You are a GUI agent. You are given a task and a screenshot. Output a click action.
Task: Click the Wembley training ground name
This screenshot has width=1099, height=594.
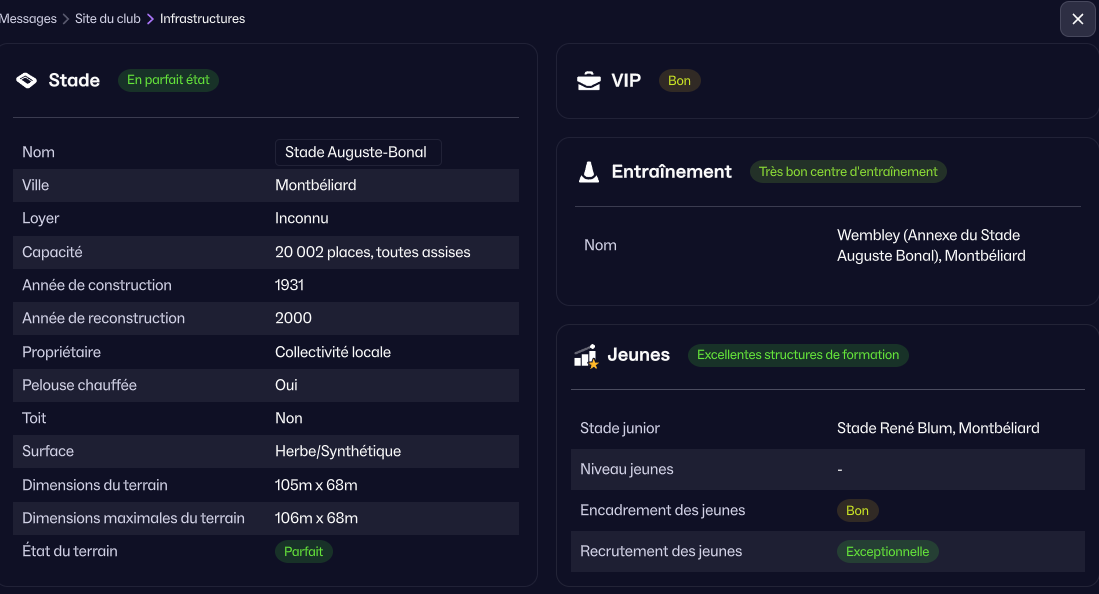(930, 245)
